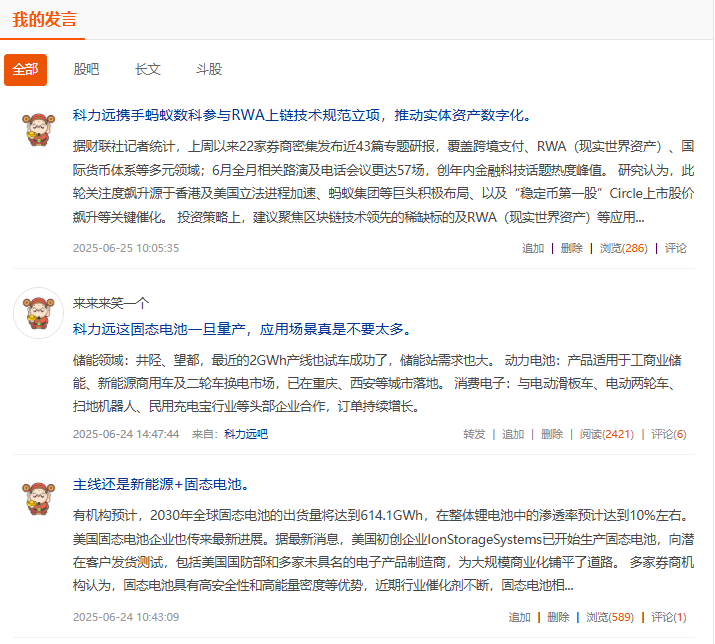This screenshot has width=715, height=644.
Task: Switch to the 股吧 tab
Action: [86, 69]
